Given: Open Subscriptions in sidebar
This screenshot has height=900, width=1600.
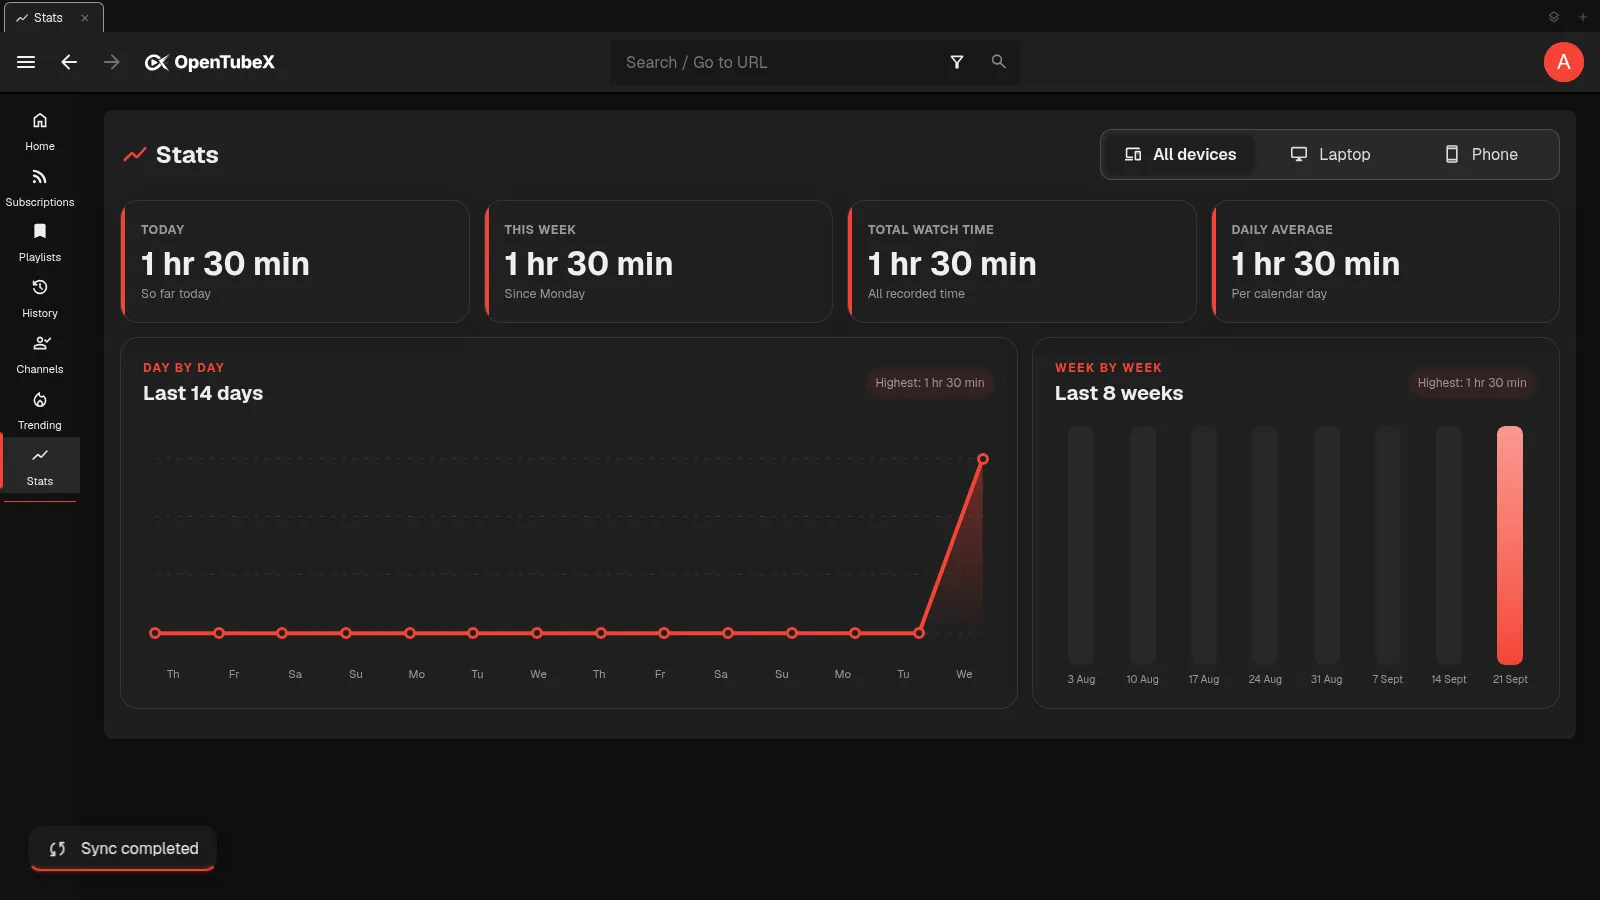Looking at the screenshot, I should point(40,188).
